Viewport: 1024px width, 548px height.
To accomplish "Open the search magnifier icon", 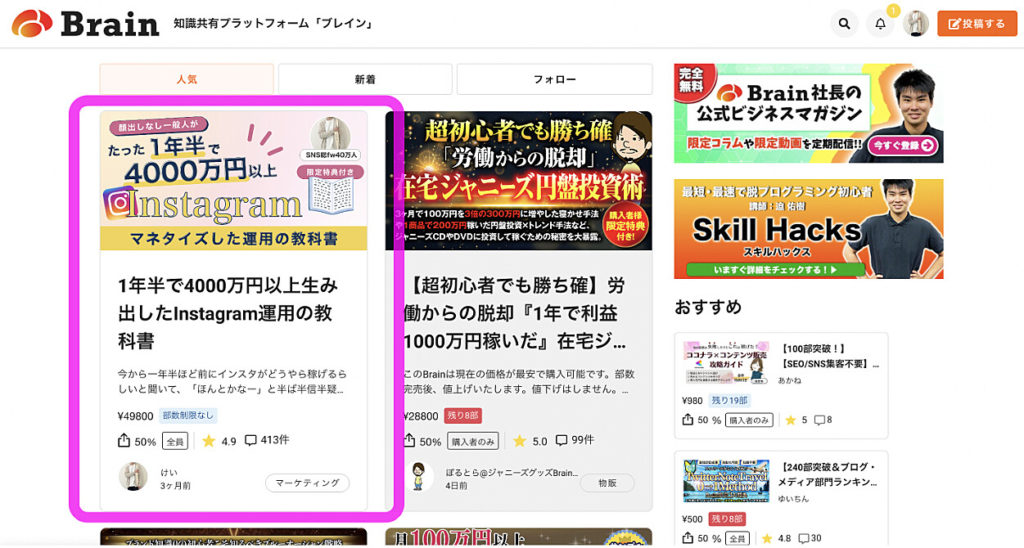I will [x=844, y=24].
